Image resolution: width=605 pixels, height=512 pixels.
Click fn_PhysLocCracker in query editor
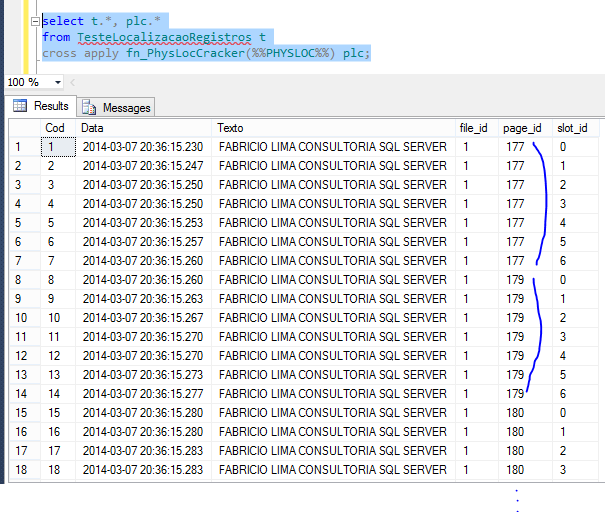(176, 53)
